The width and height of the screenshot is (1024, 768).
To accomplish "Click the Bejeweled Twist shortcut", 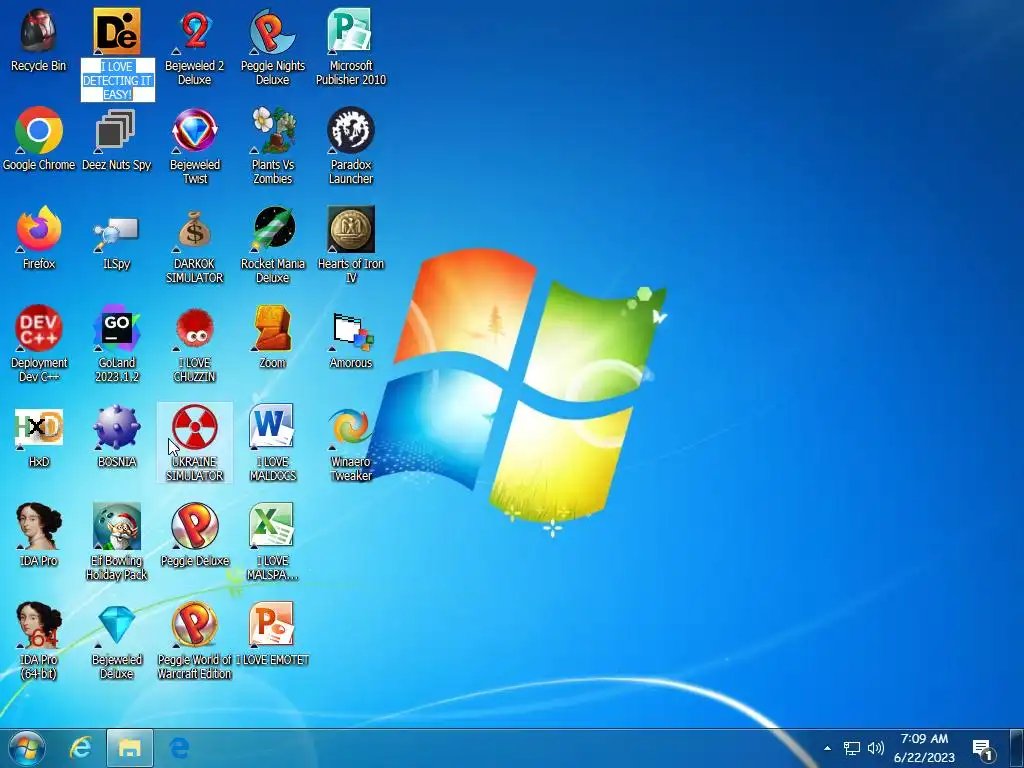I will (195, 130).
